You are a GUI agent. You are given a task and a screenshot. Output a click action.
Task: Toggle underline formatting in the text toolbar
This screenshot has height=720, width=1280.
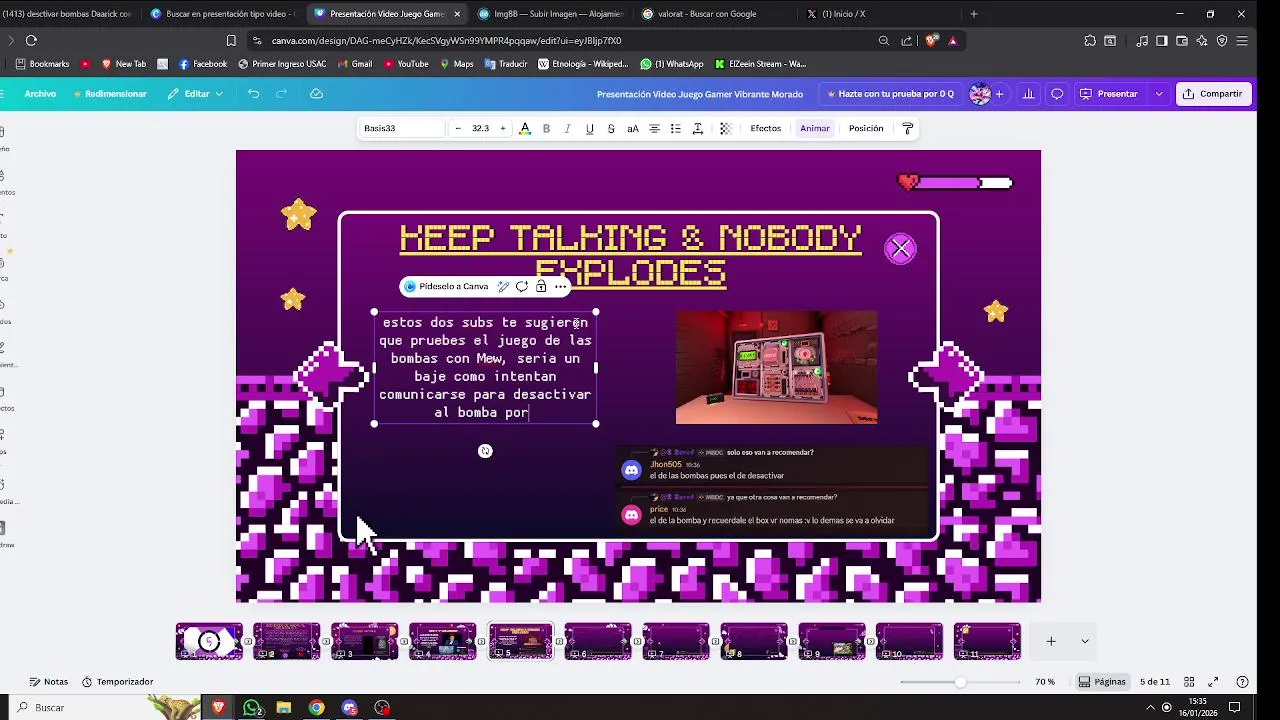click(589, 128)
